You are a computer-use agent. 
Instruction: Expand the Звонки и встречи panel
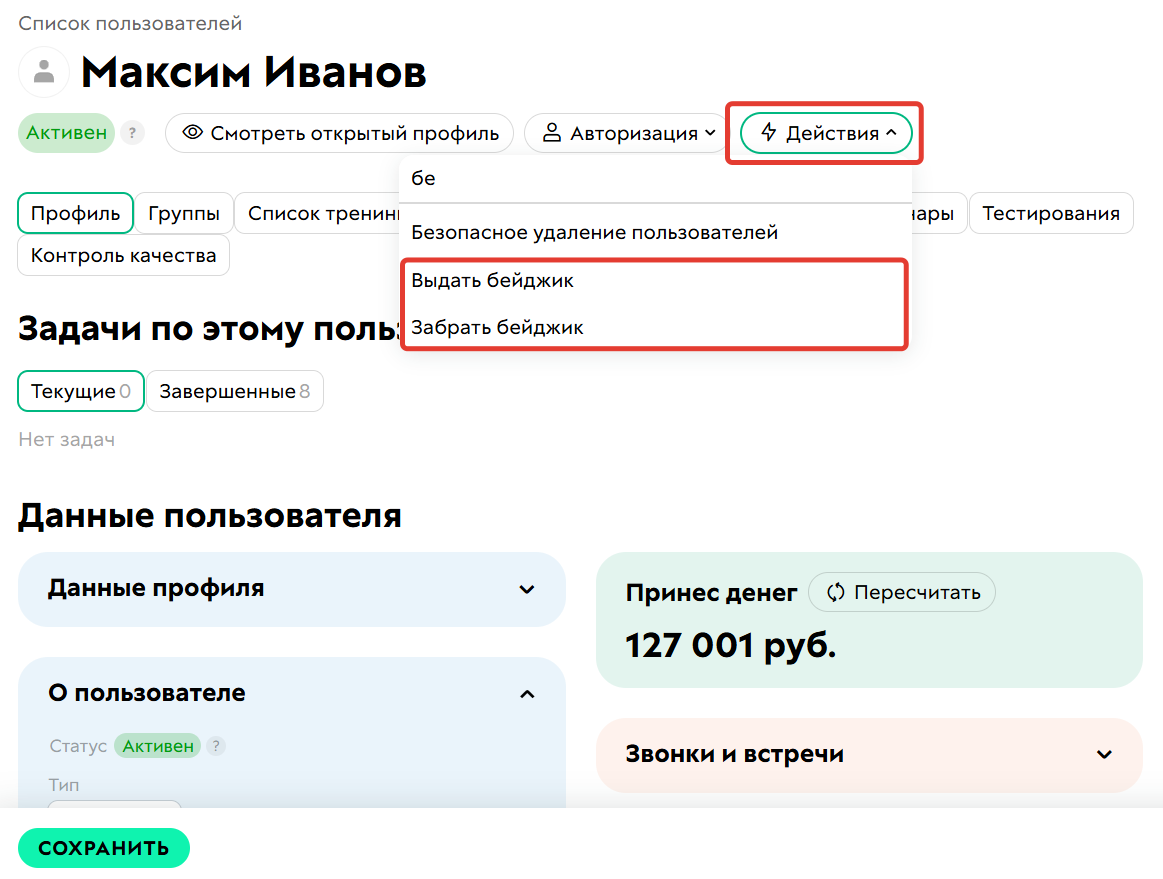tap(1103, 755)
